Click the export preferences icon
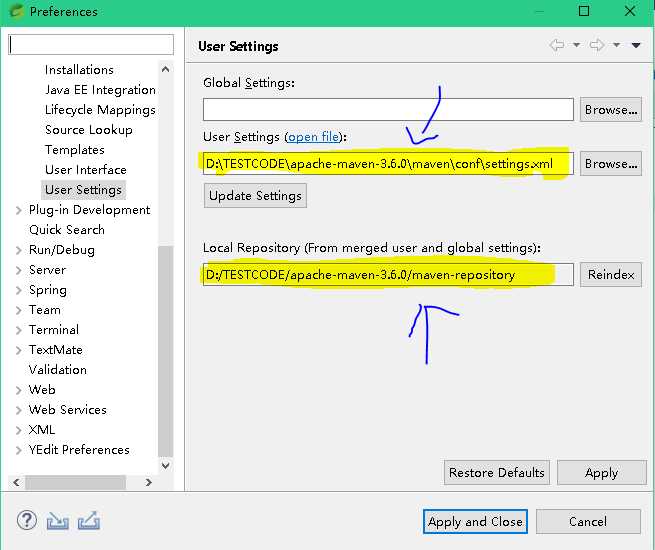This screenshot has width=655, height=550. (89, 520)
